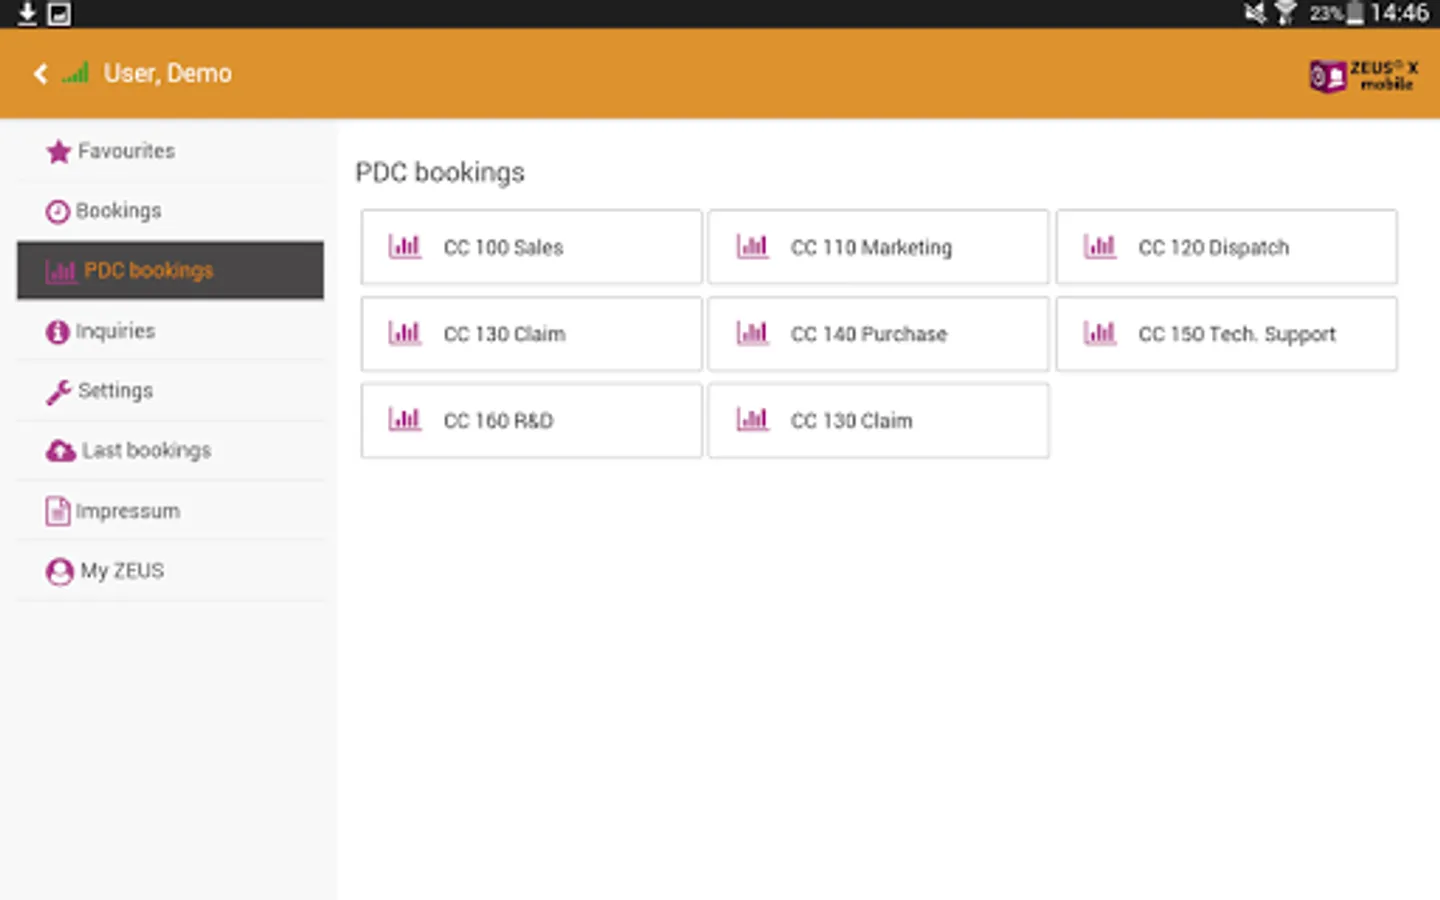The width and height of the screenshot is (1440, 900).
Task: Open Impressum menu entry
Action: coord(171,511)
